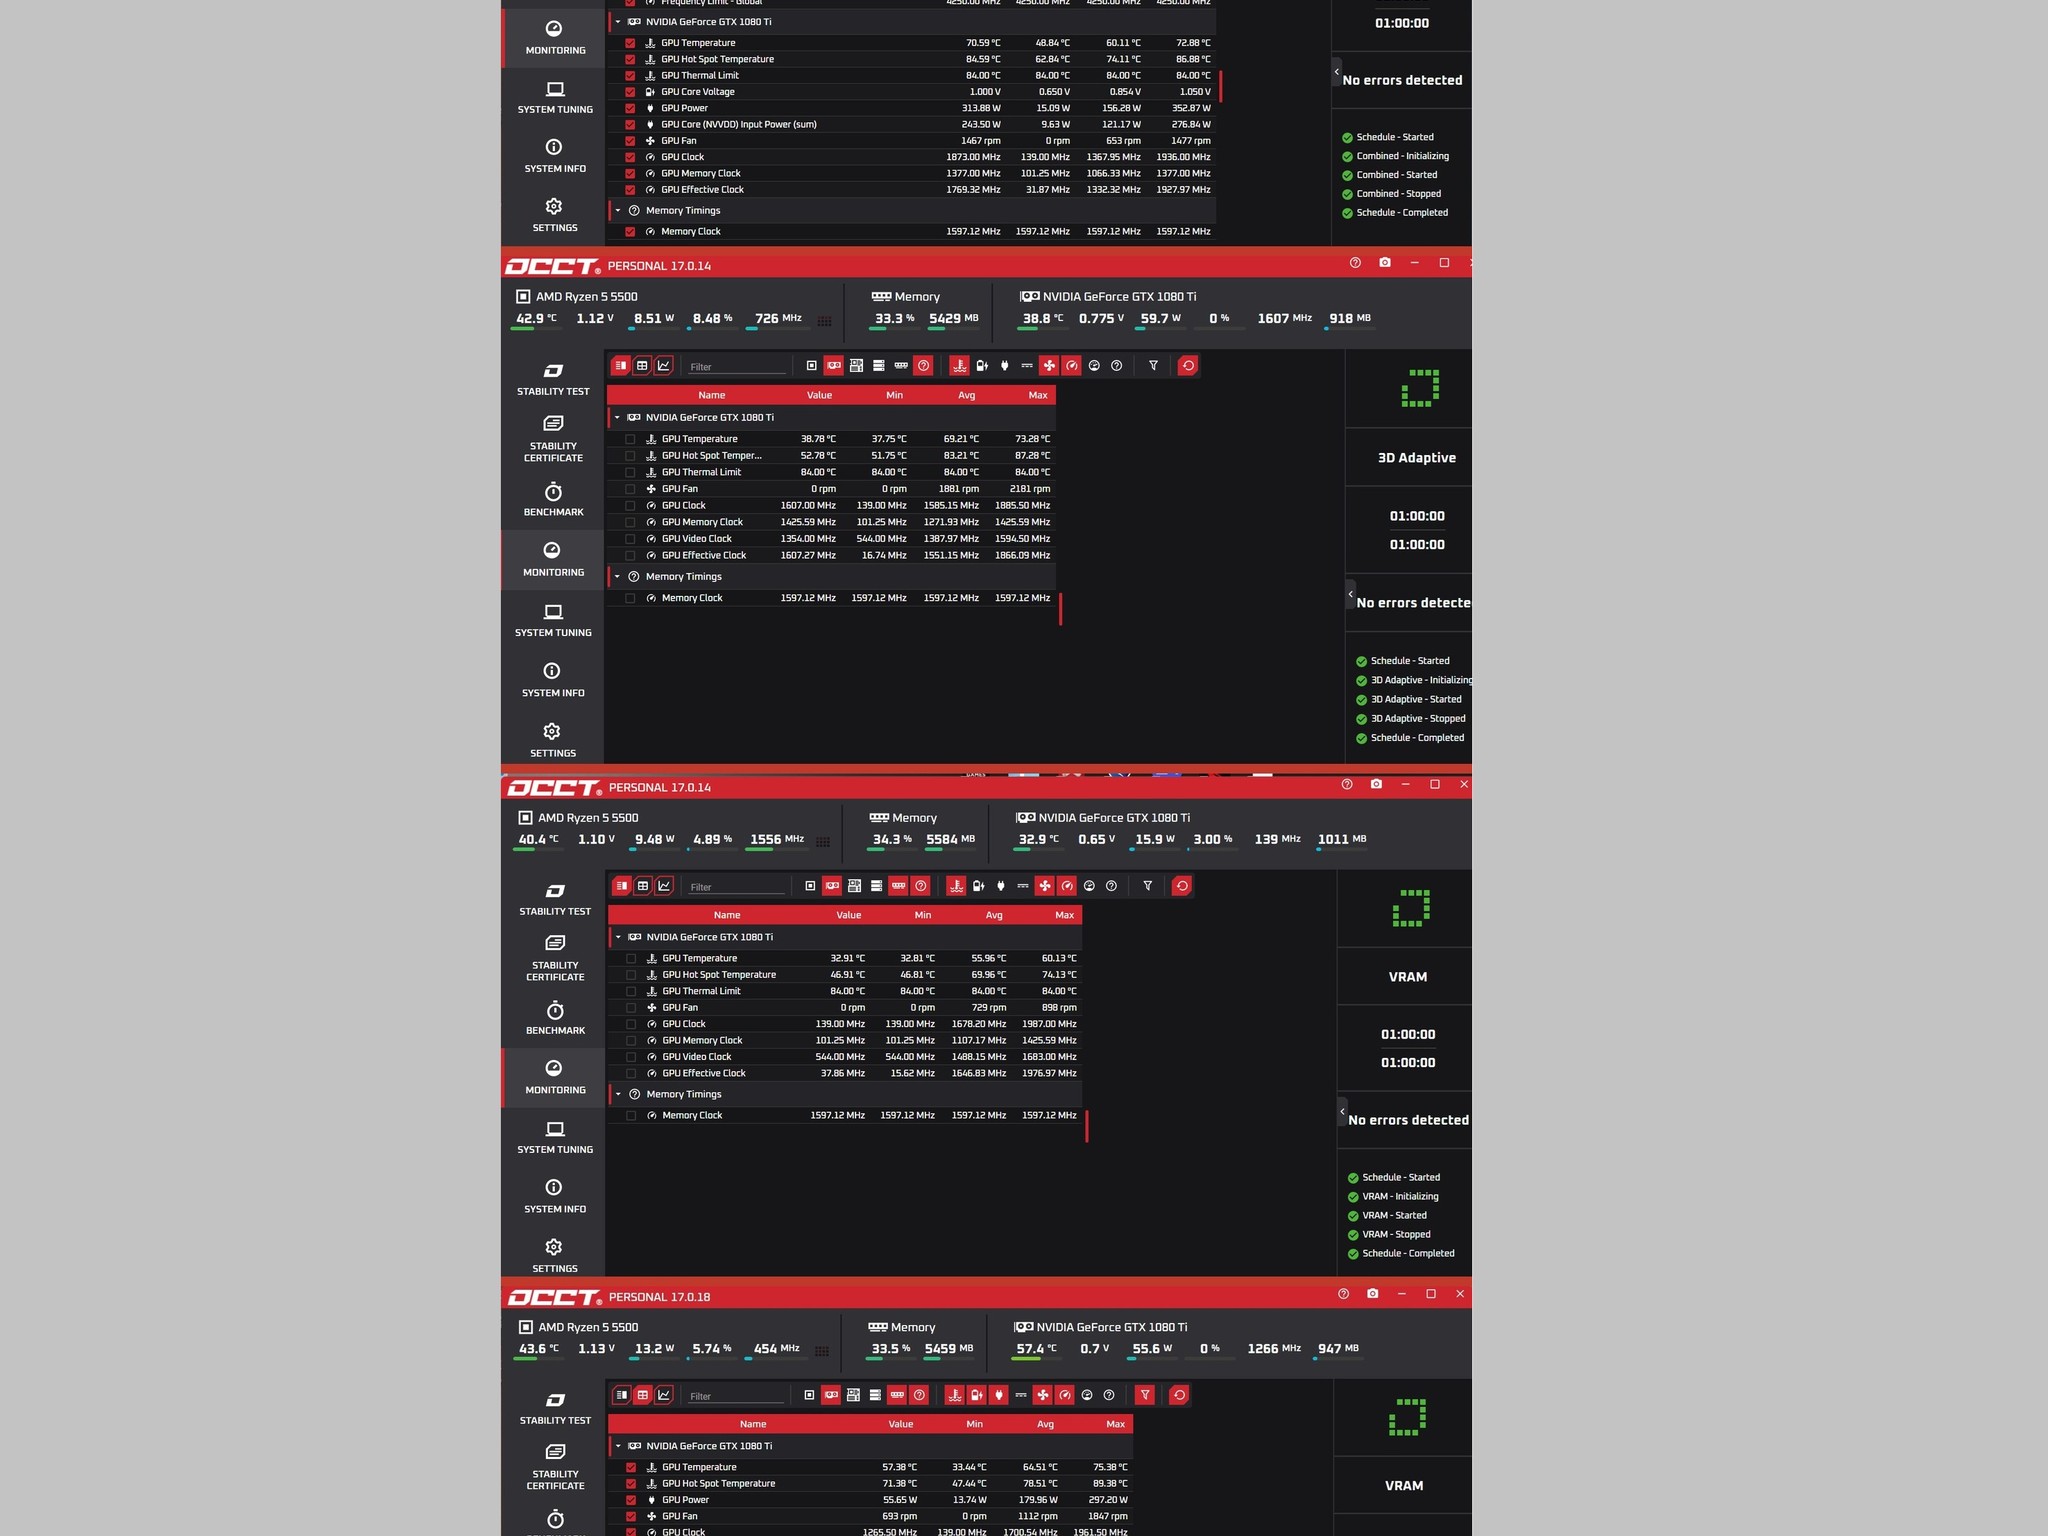Screen dimensions: 2048x1536
Task: Take screenshot via camera icon in 17.0.14 3D Adaptive window
Action: point(1385,263)
